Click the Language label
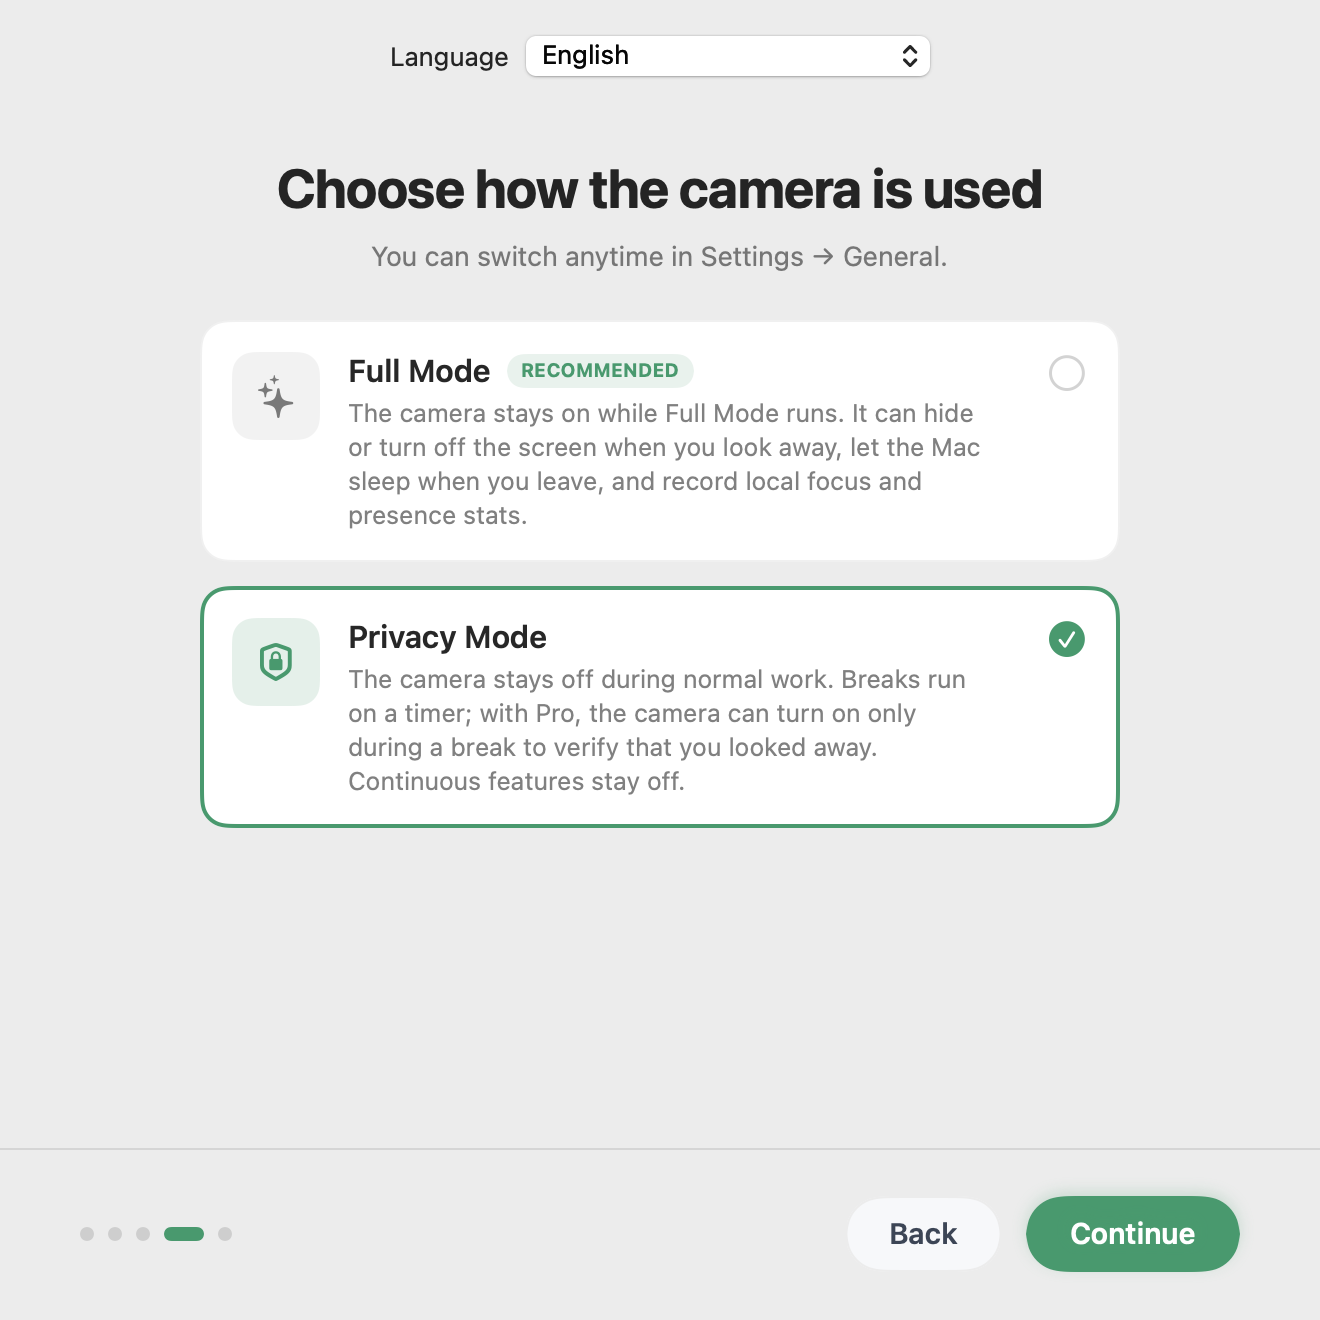Viewport: 1320px width, 1320px height. (x=449, y=57)
